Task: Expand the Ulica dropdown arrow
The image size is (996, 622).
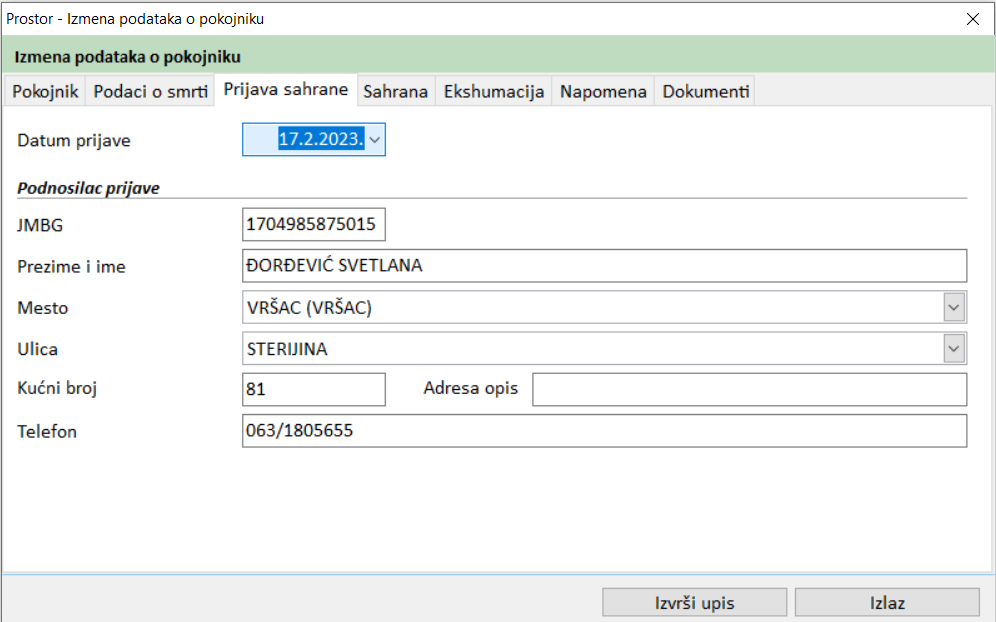Action: (954, 350)
